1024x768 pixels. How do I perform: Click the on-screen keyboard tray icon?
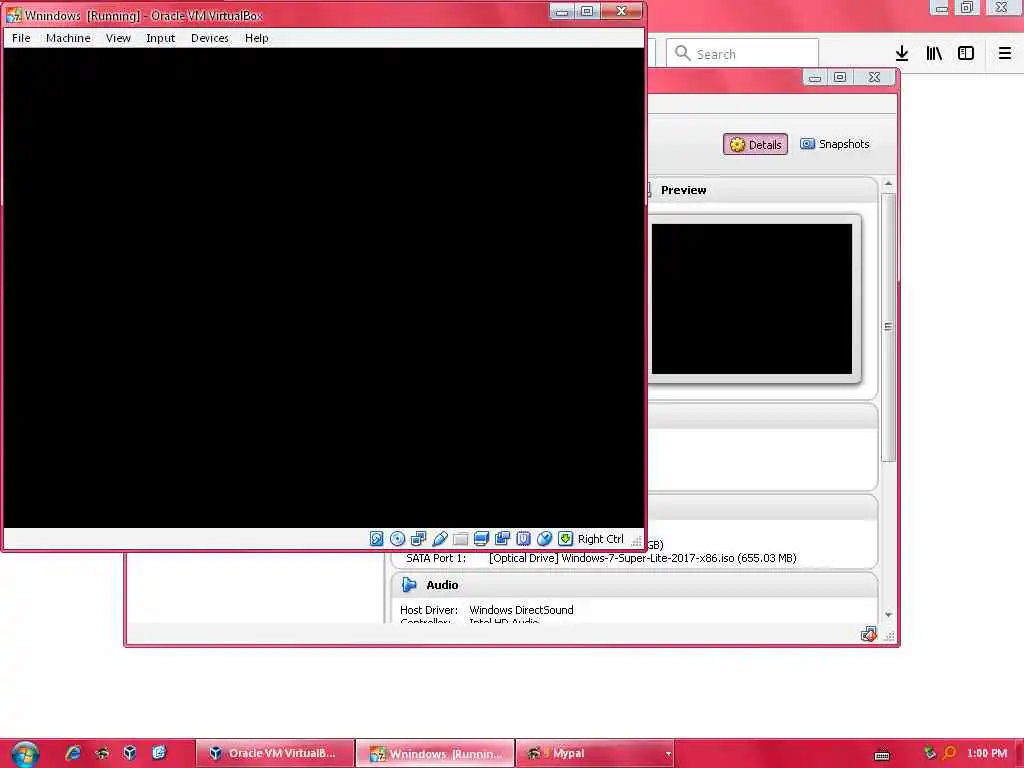(882, 756)
